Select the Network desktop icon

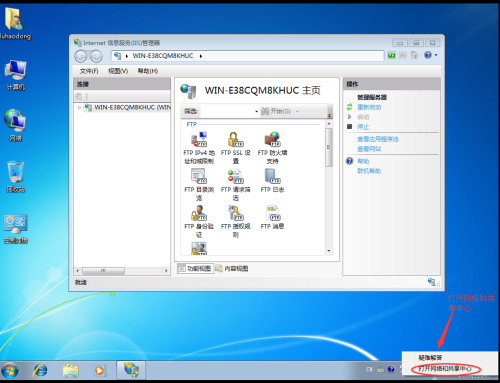click(15, 125)
